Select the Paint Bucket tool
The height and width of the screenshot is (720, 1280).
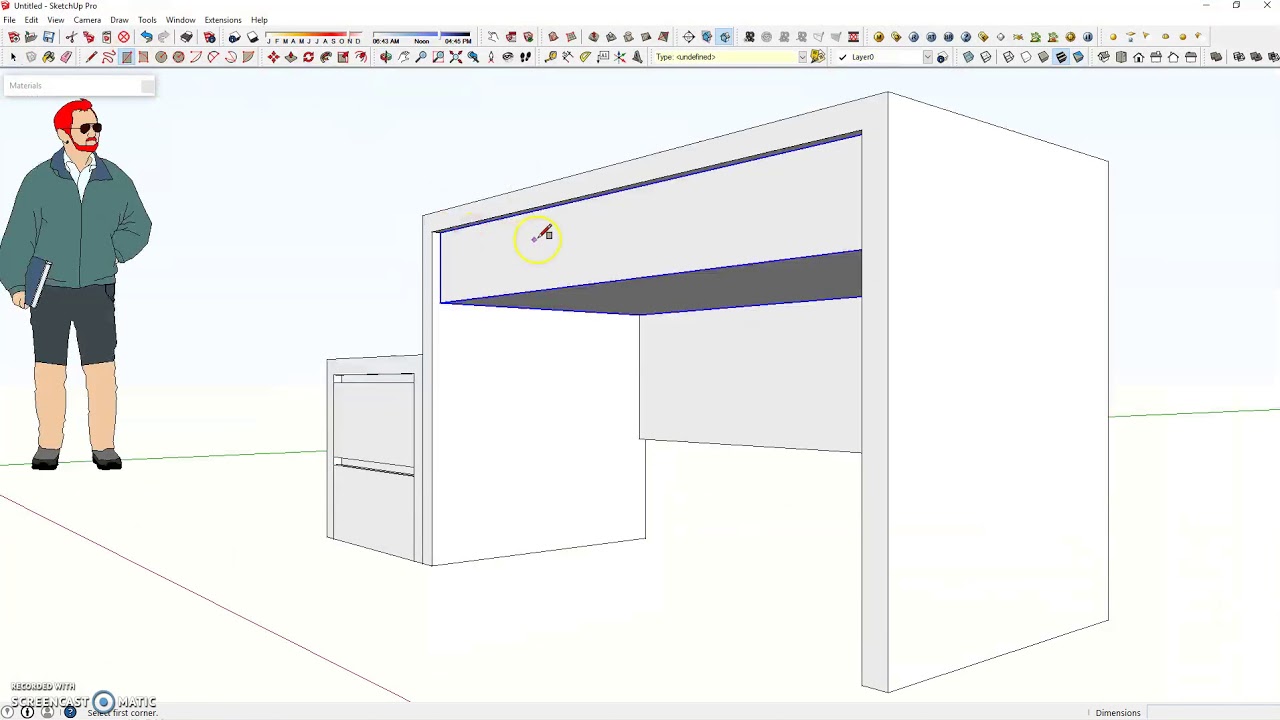pos(48,57)
